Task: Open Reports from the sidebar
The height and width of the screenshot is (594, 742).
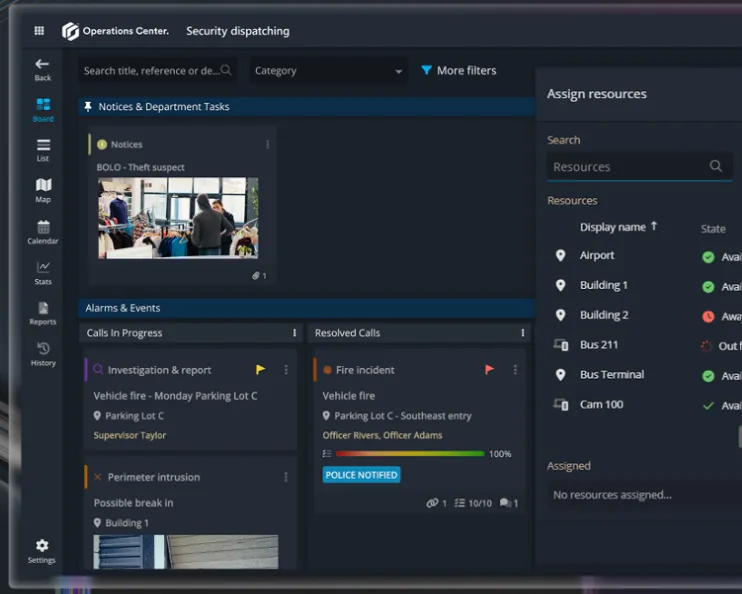Action: 43,312
